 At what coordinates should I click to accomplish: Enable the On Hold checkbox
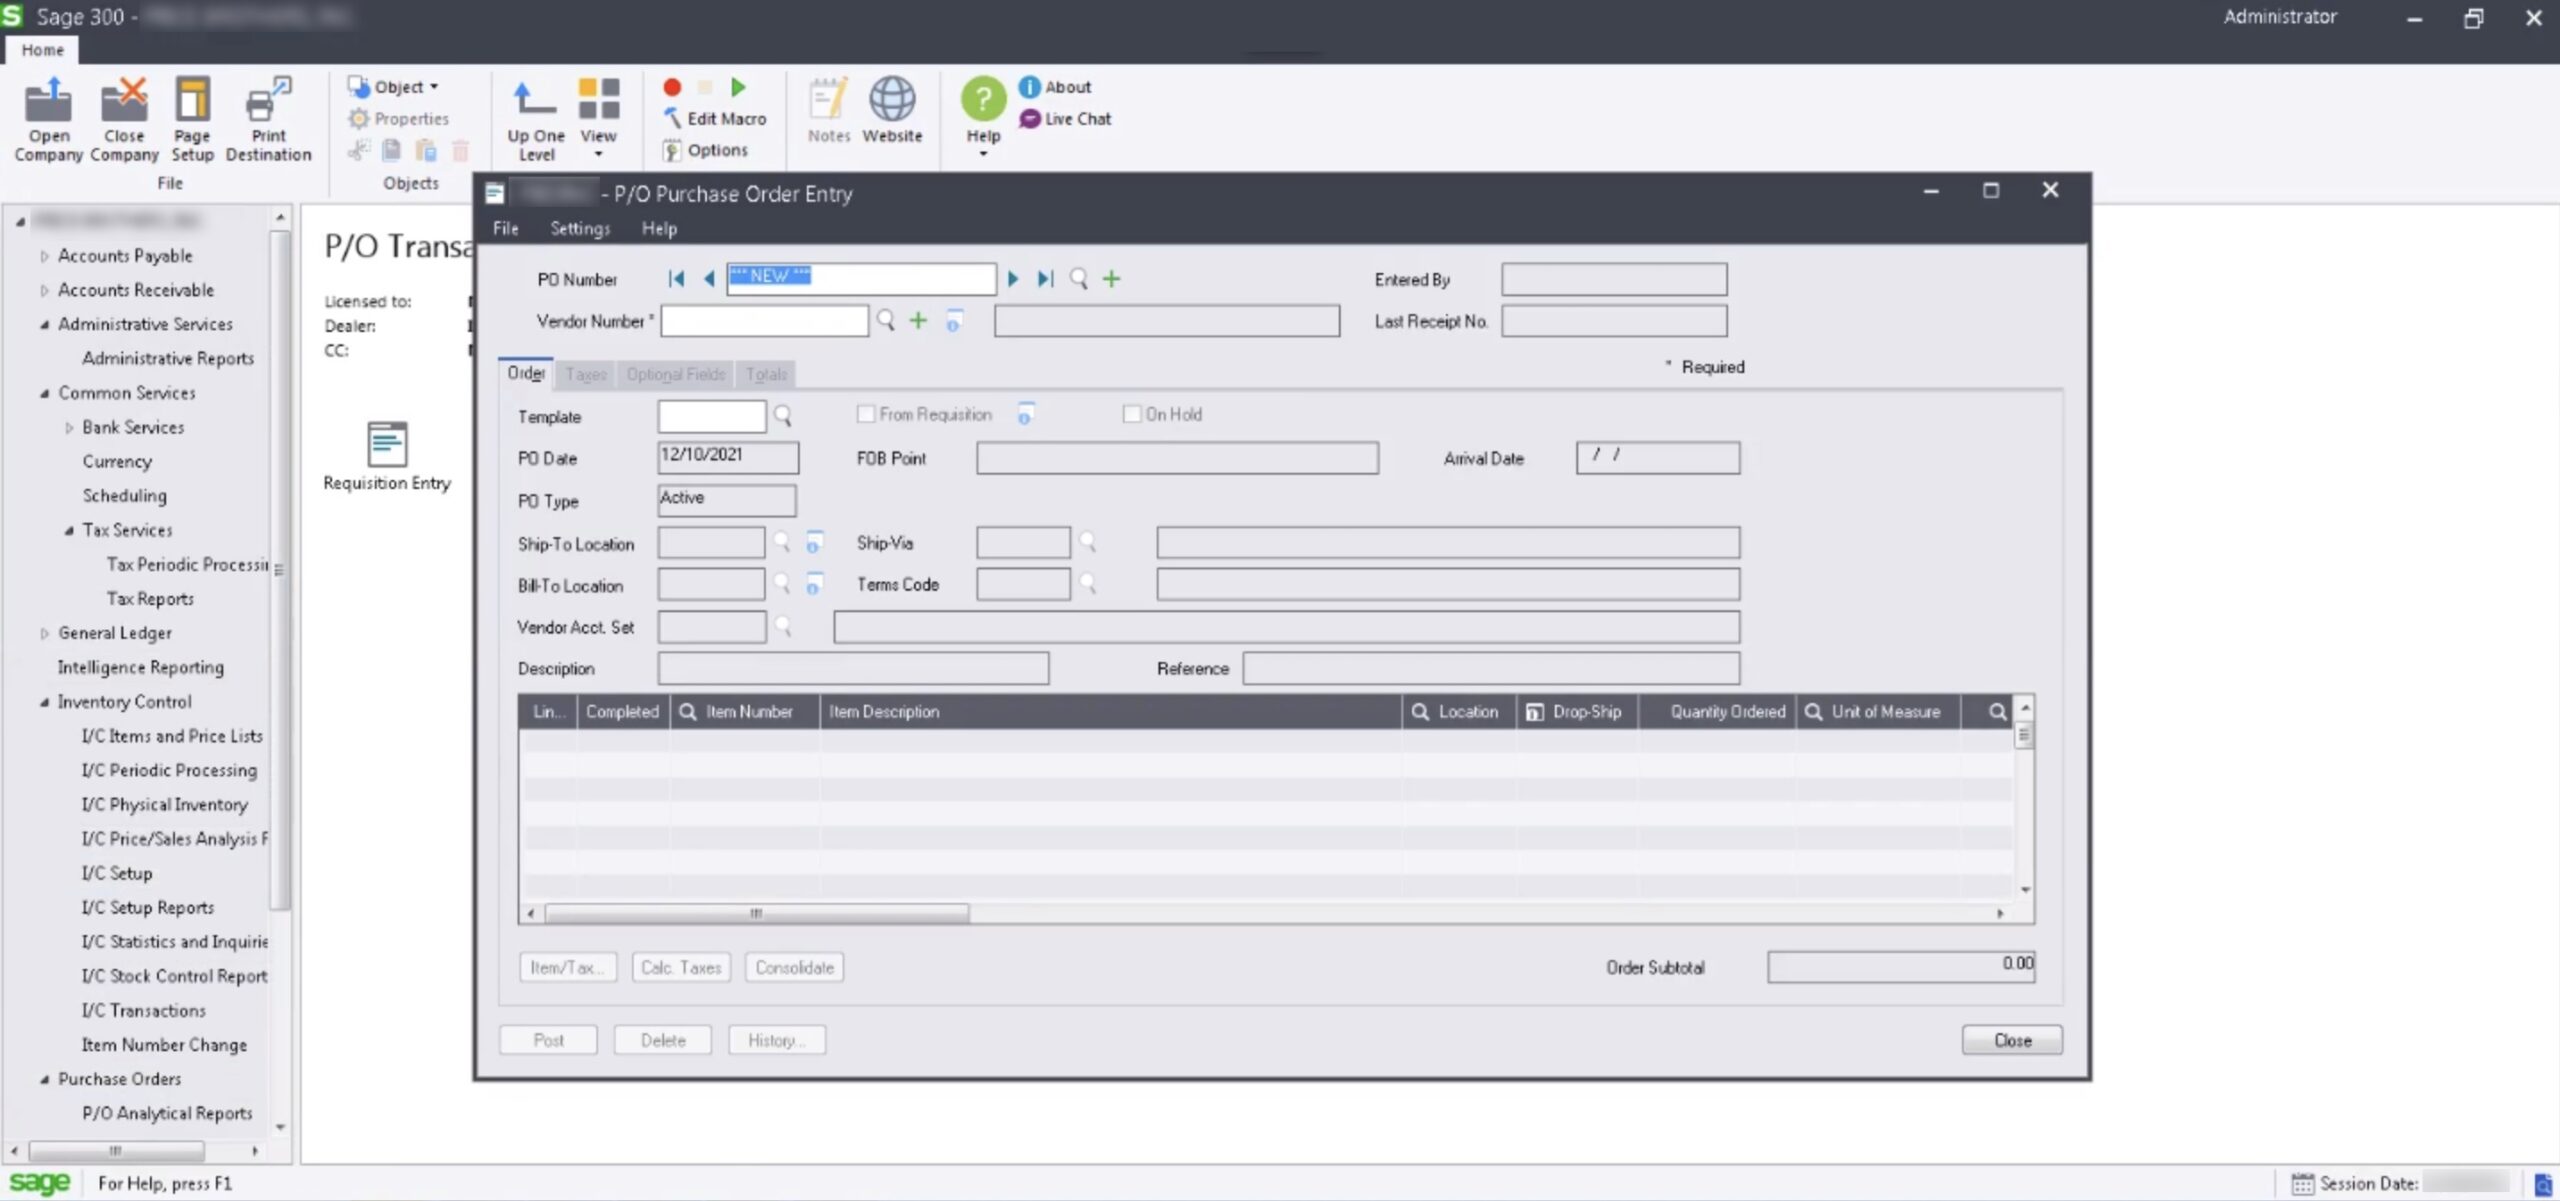coord(1132,414)
